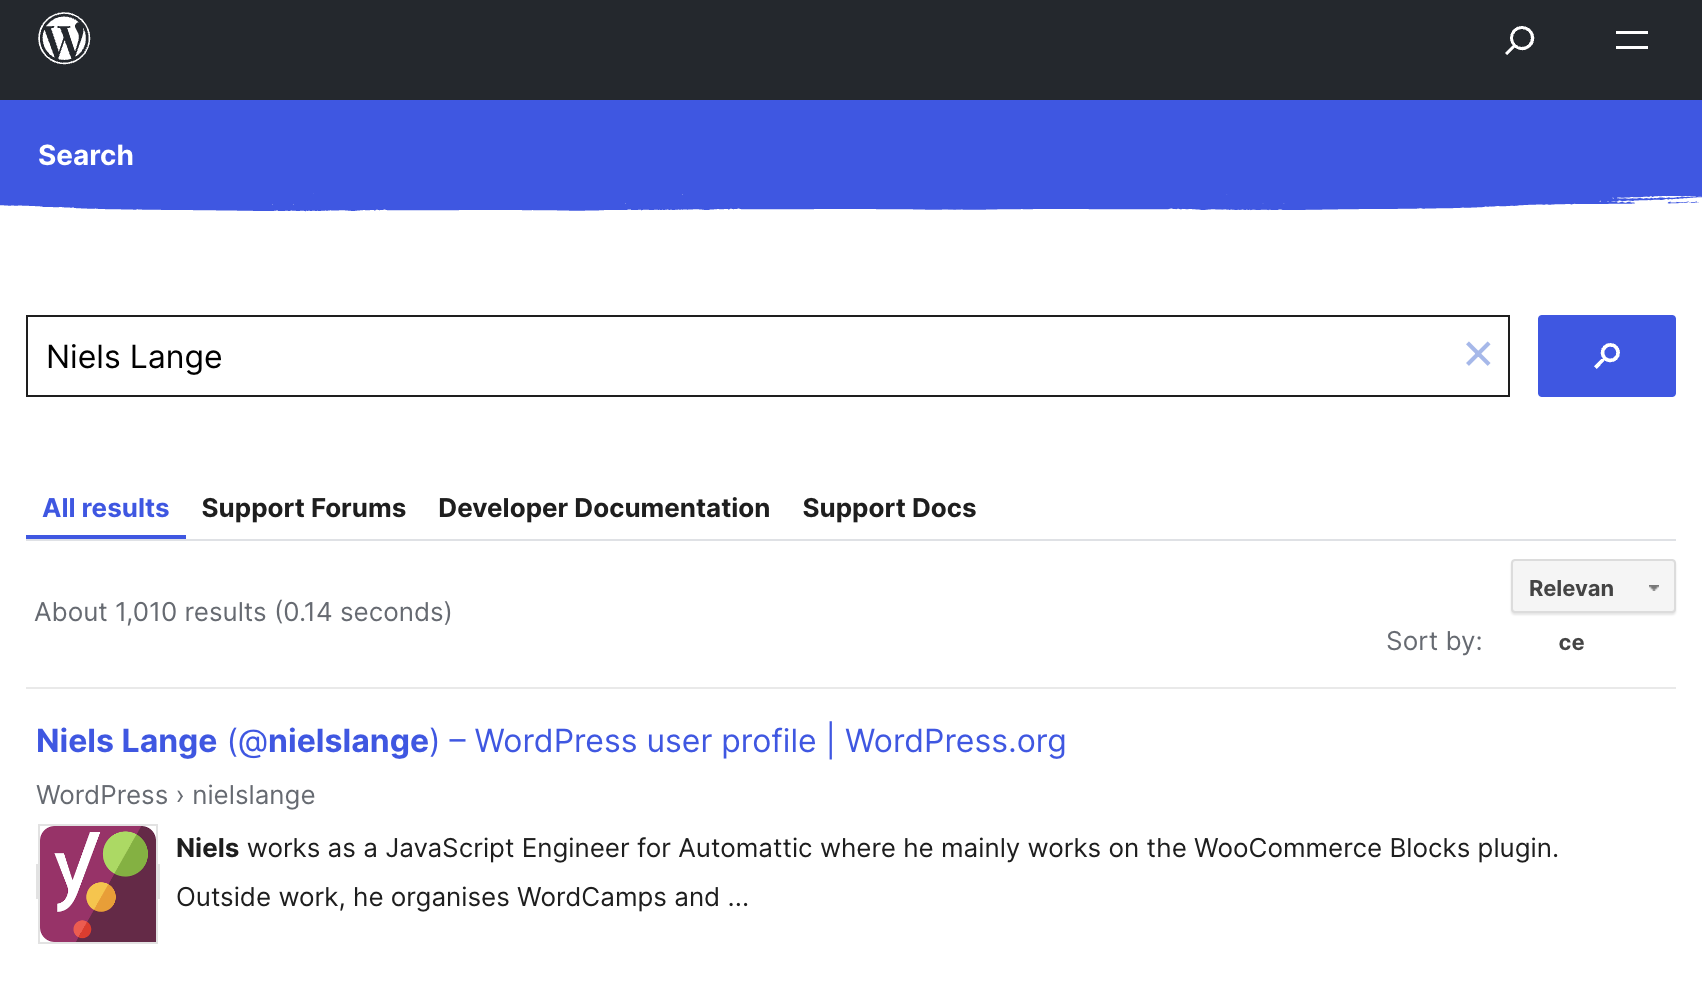Viewport: 1702px width, 998px height.
Task: Open the Niels Lange user profile link
Action: pyautogui.click(x=550, y=741)
